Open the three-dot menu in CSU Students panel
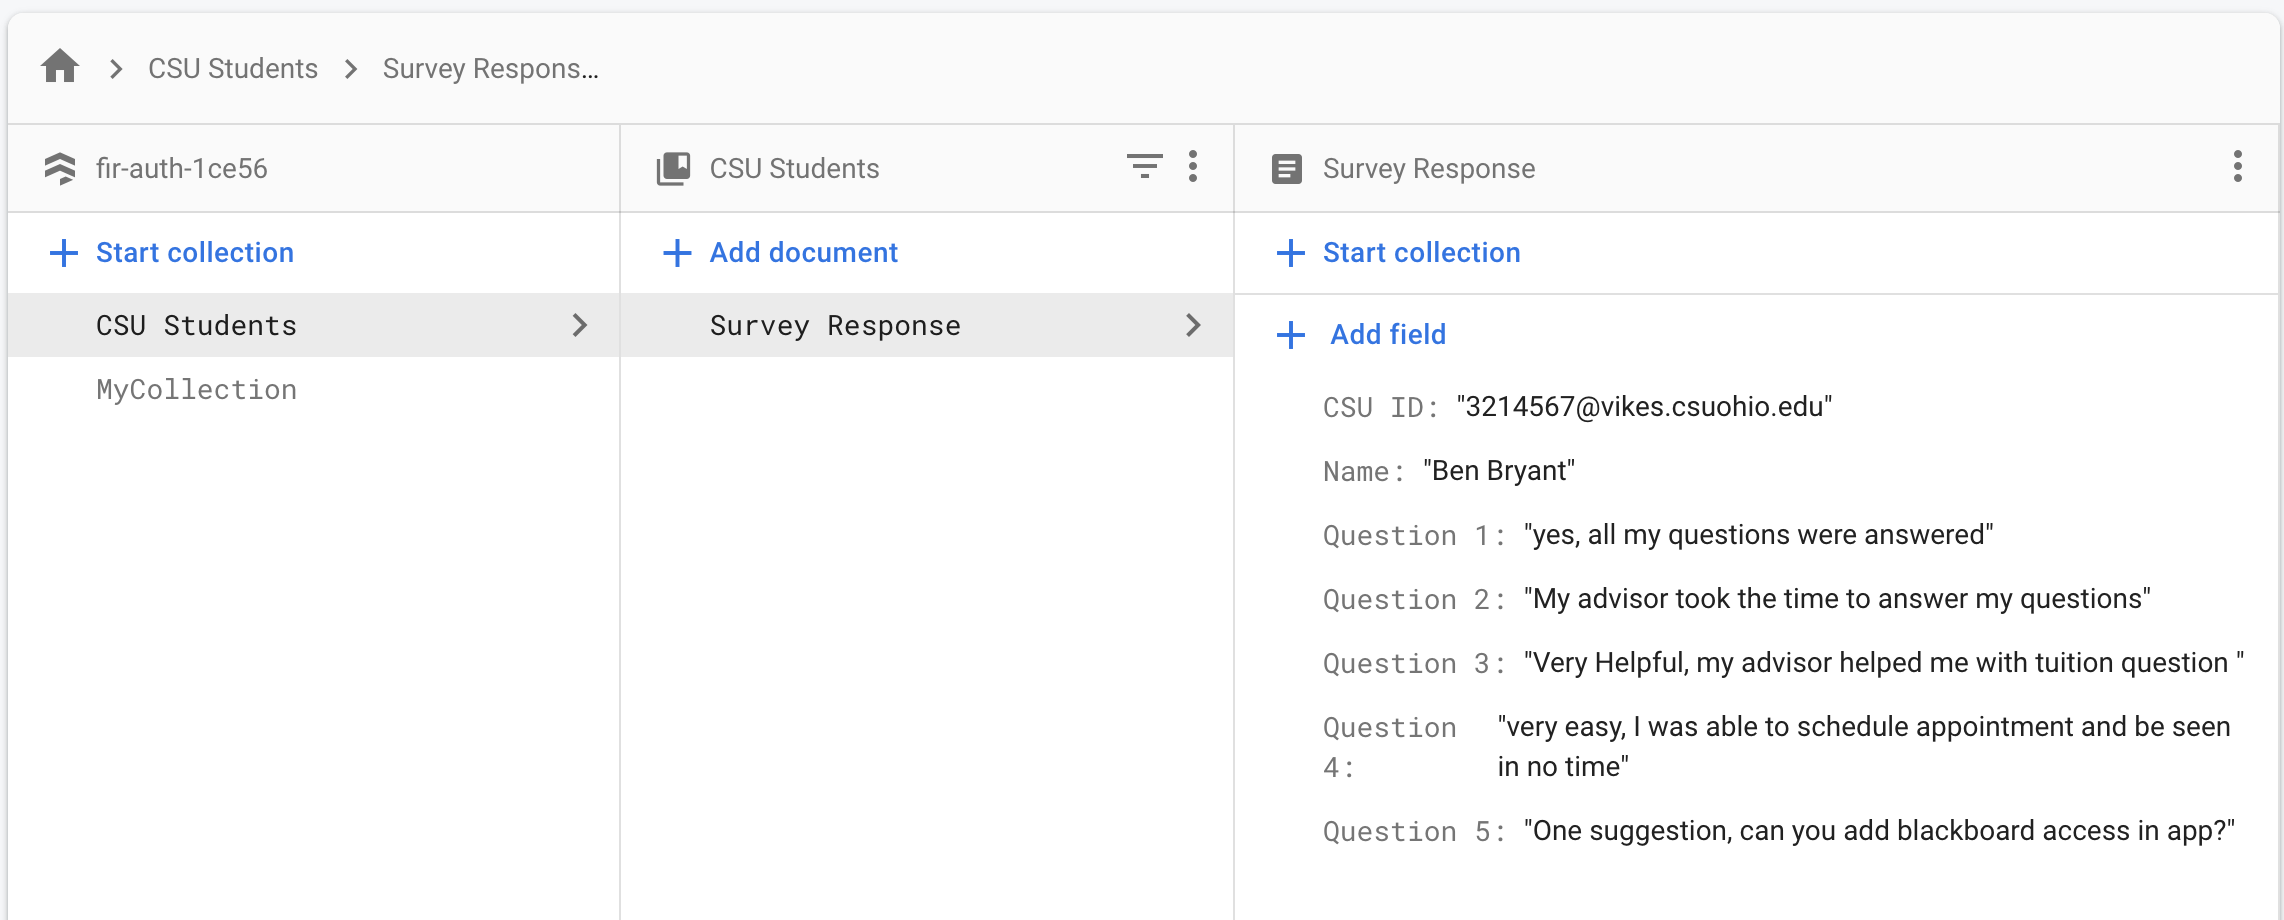This screenshot has width=2284, height=920. 1194,167
